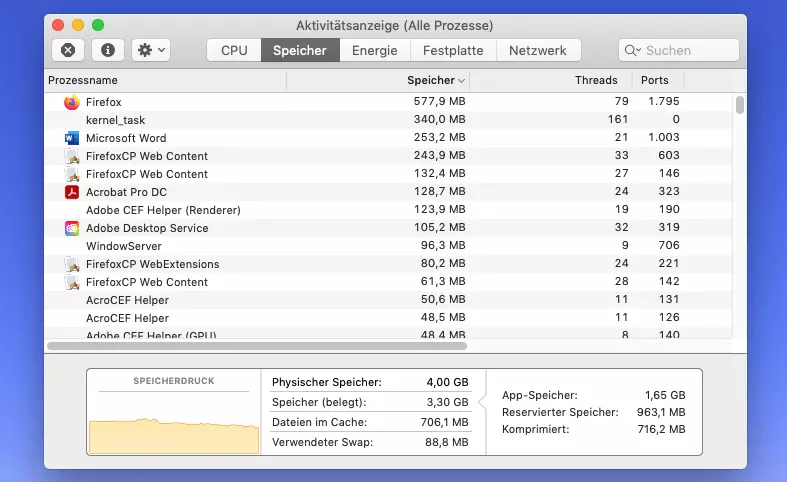This screenshot has width=787, height=482.
Task: Click icon of FirefoxCP Web Content 243,9 MB
Action: [x=72, y=156]
